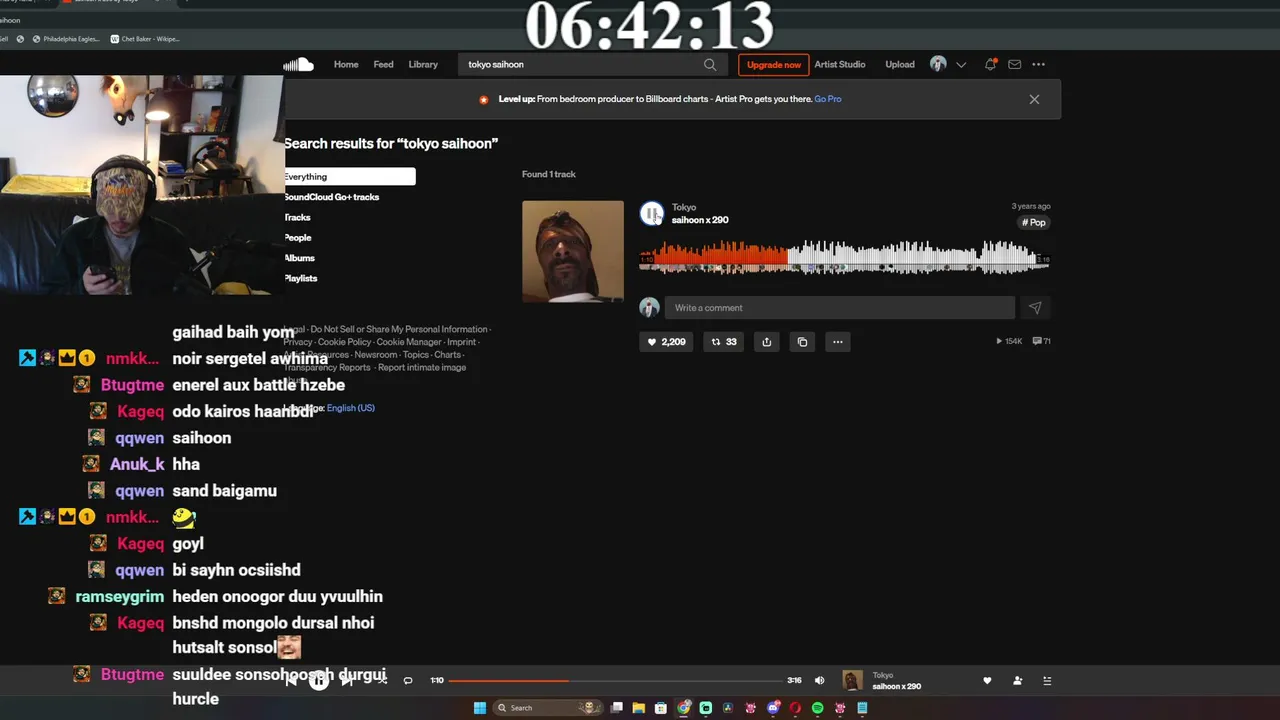Open Spotify from the taskbar
The image size is (1280, 720).
817,708
